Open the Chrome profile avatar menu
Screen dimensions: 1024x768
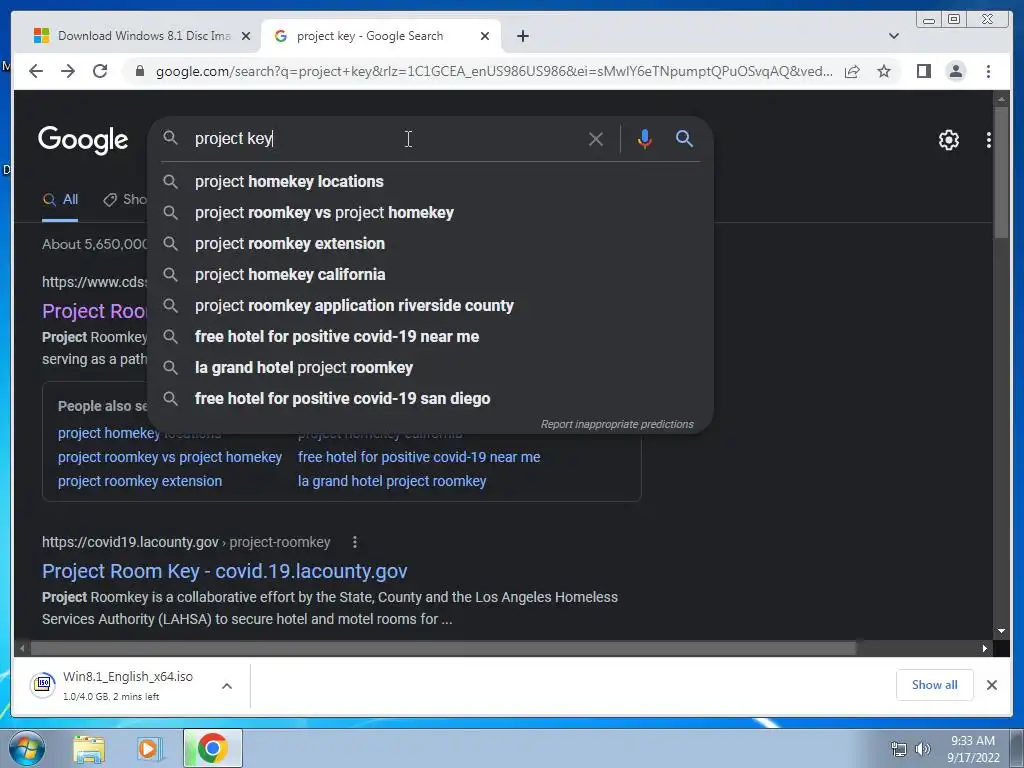coord(955,71)
